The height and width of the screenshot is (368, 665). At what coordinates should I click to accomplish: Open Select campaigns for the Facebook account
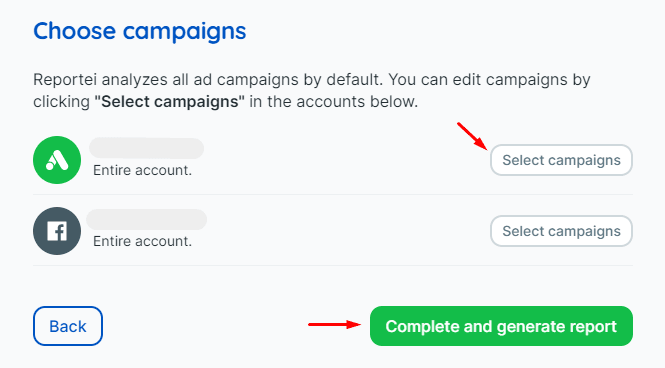tap(562, 231)
